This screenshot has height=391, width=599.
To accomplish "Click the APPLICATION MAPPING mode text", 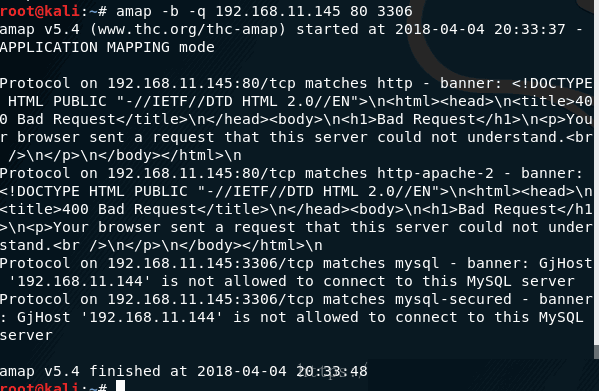I will click(x=107, y=47).
